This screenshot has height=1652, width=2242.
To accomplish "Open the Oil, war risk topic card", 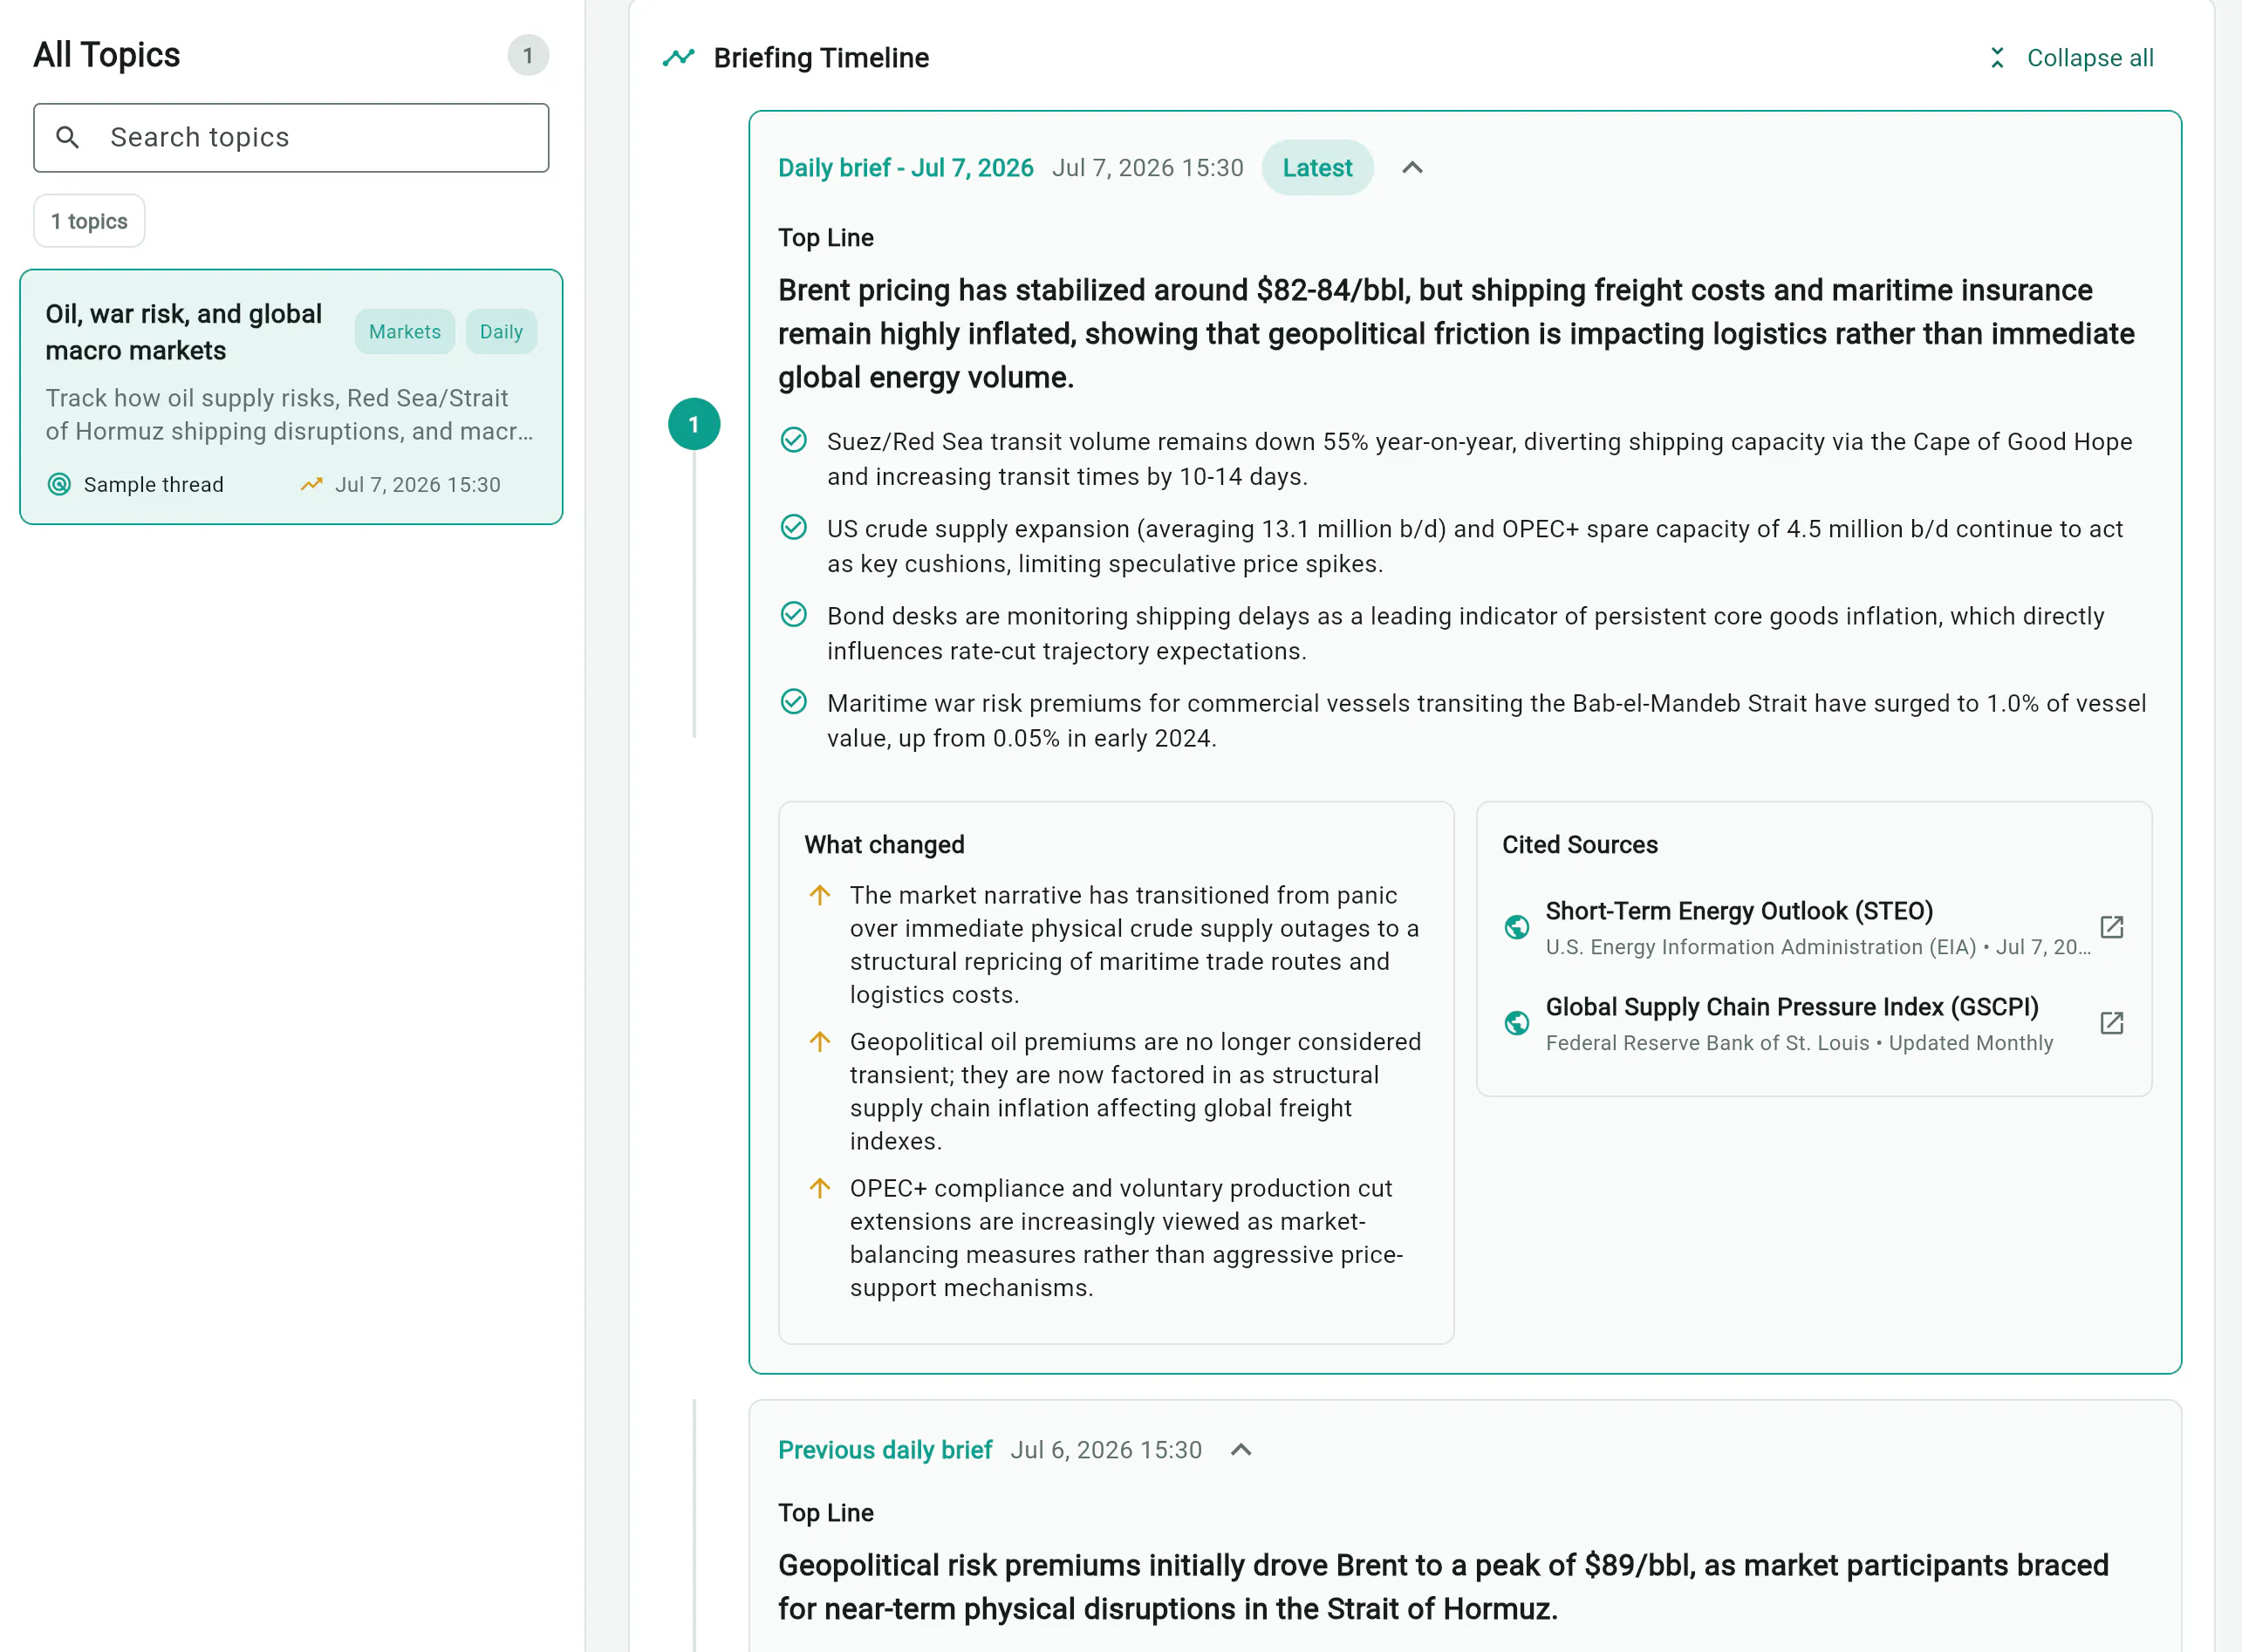I will 291,396.
